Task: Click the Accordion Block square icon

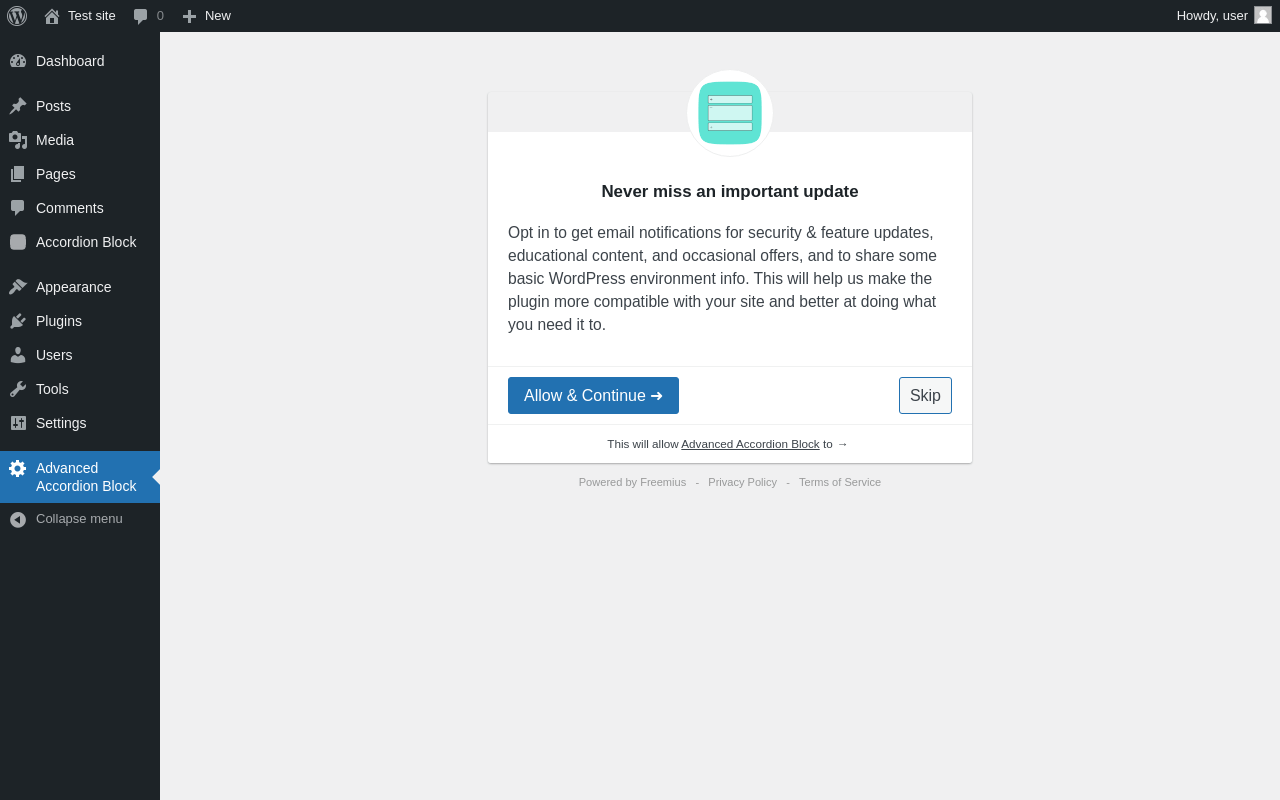Action: pos(18,242)
